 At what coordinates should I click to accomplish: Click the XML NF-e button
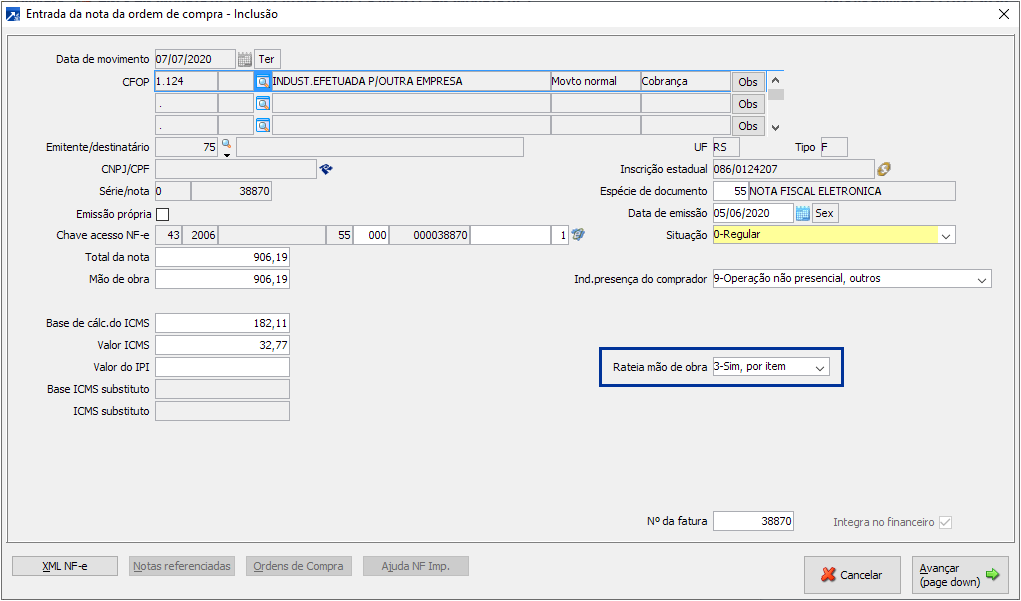click(64, 566)
